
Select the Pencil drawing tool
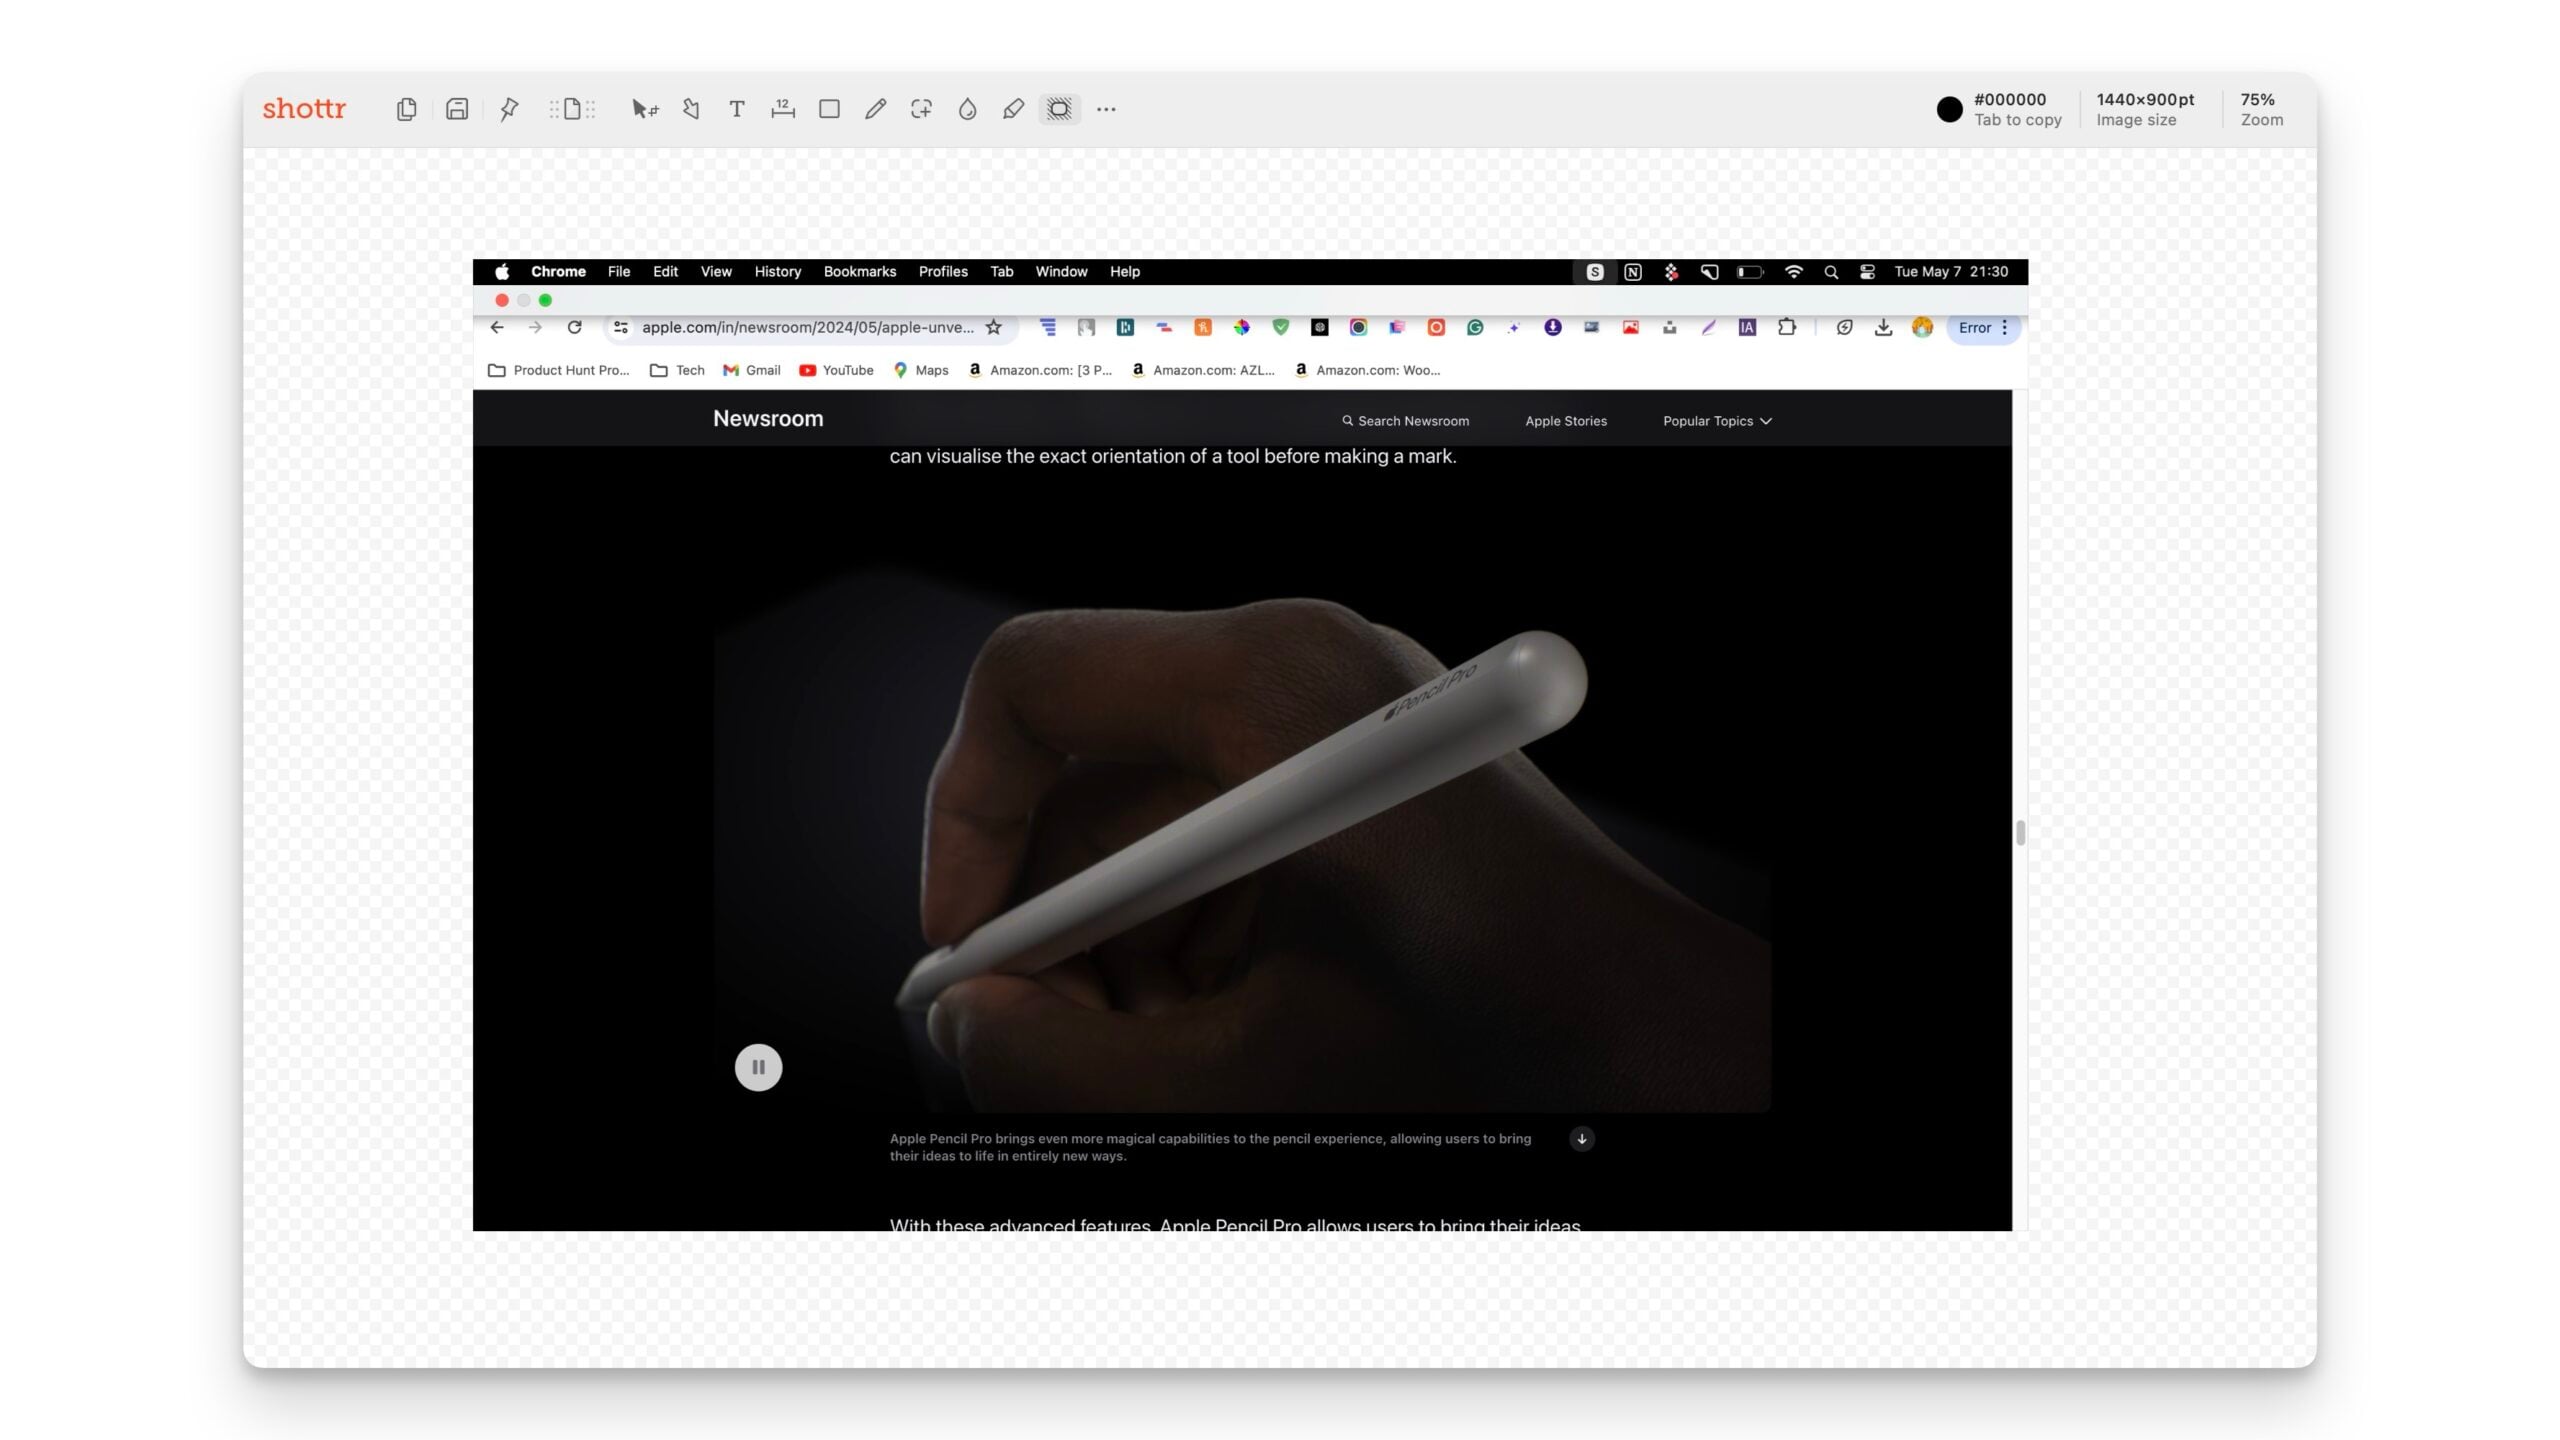(875, 109)
